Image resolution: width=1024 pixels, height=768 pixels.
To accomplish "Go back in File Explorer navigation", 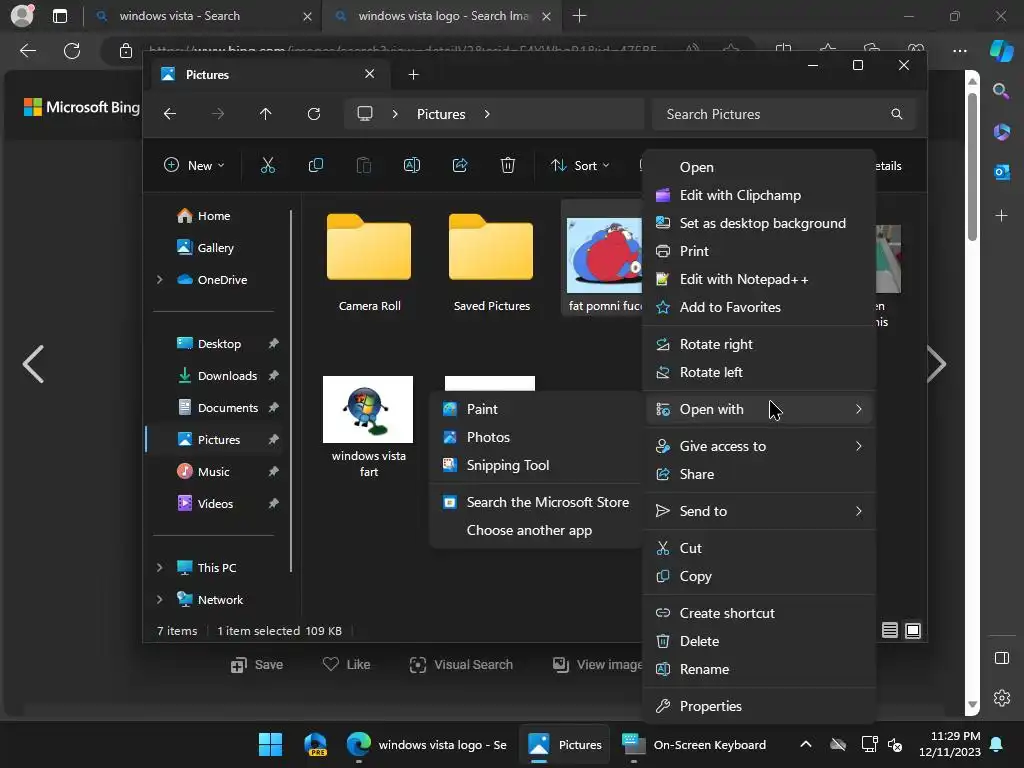I will point(170,114).
